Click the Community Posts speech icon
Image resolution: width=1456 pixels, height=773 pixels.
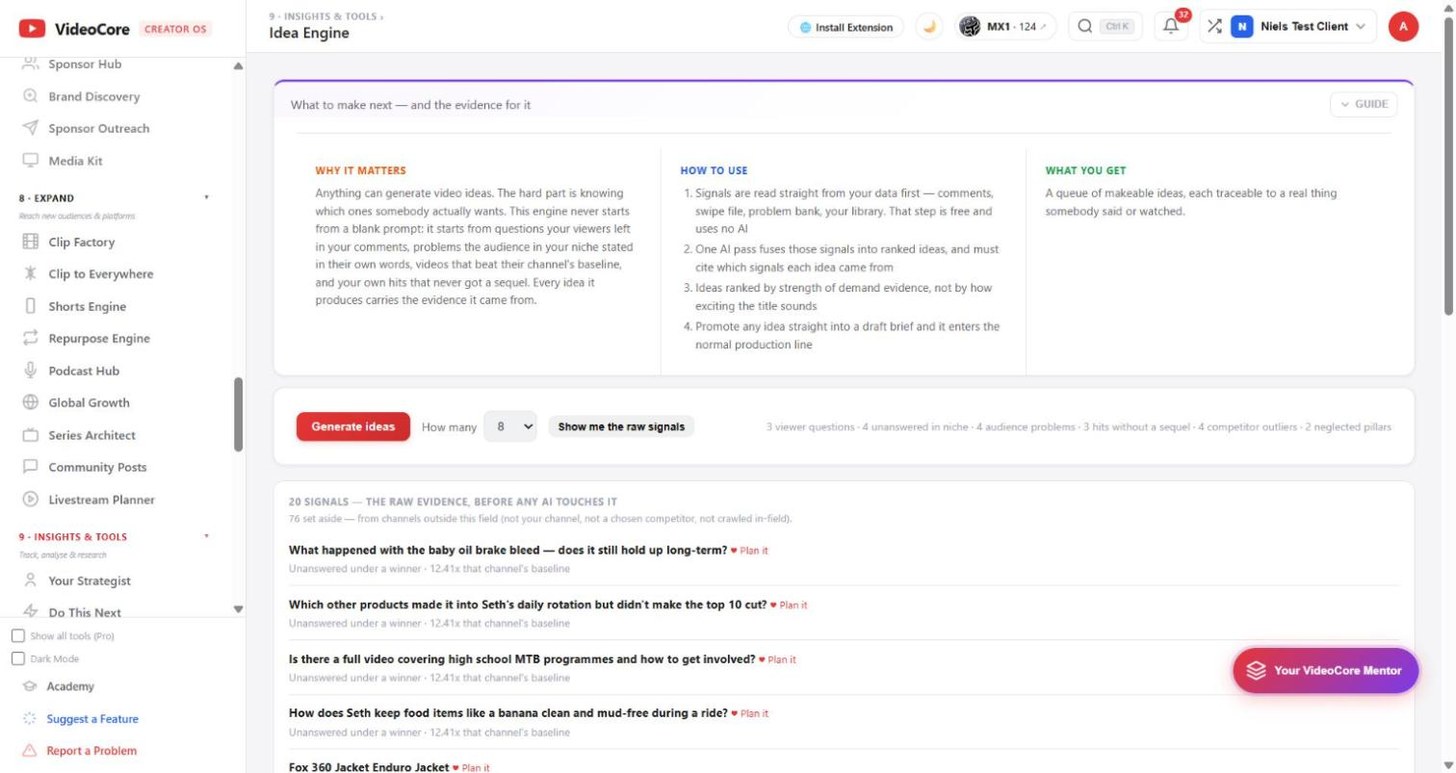30,467
